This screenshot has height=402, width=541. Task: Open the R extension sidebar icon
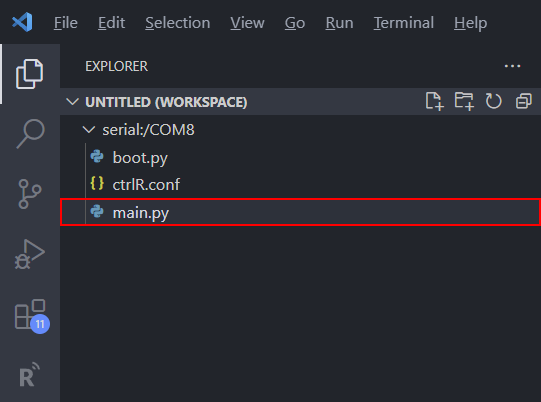29,374
